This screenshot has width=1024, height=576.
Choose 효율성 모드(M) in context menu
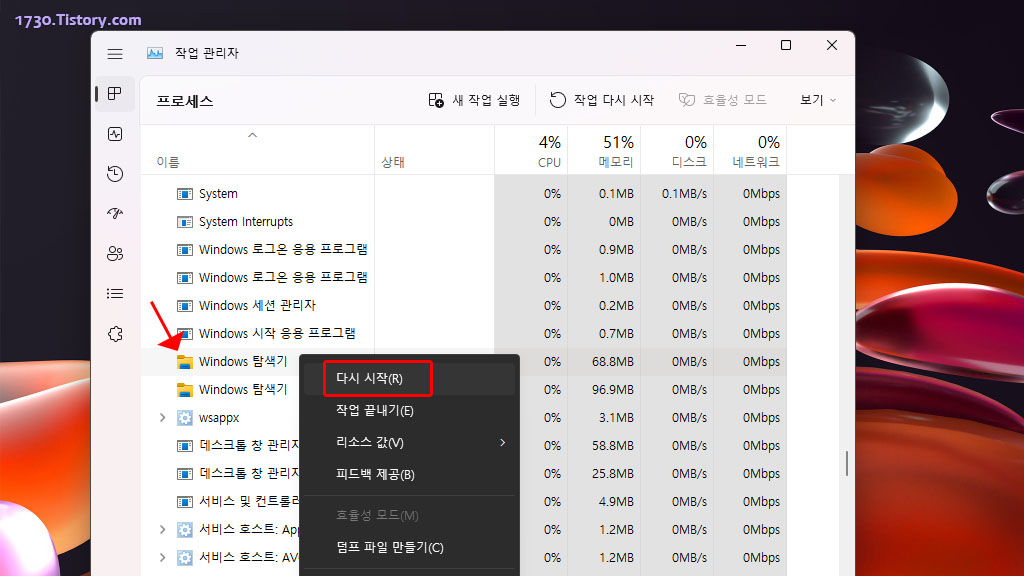409,515
